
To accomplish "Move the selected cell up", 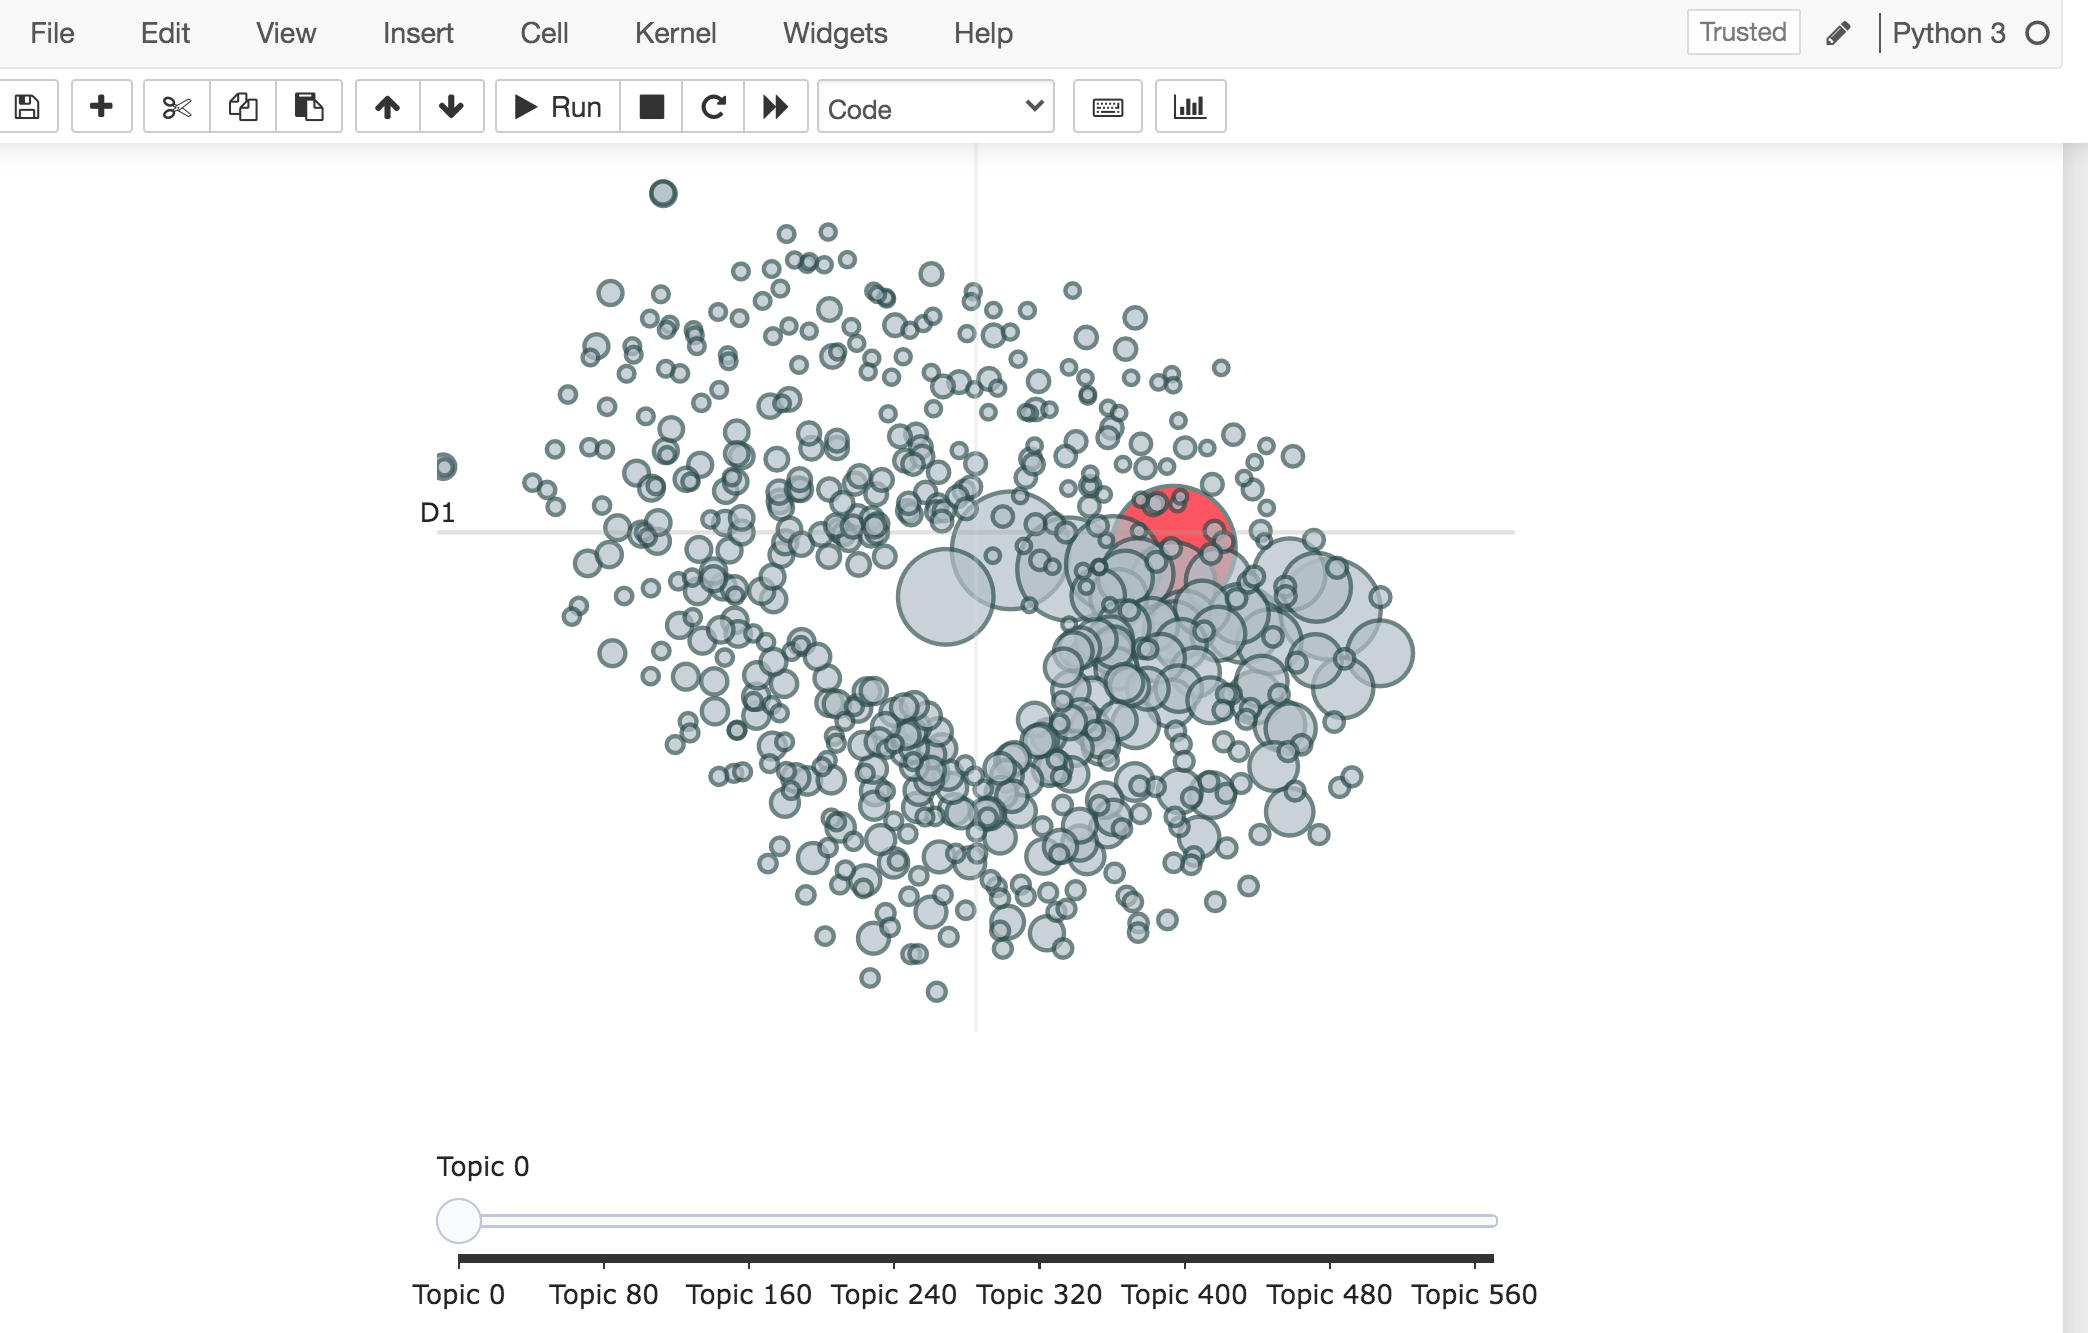I will [388, 106].
